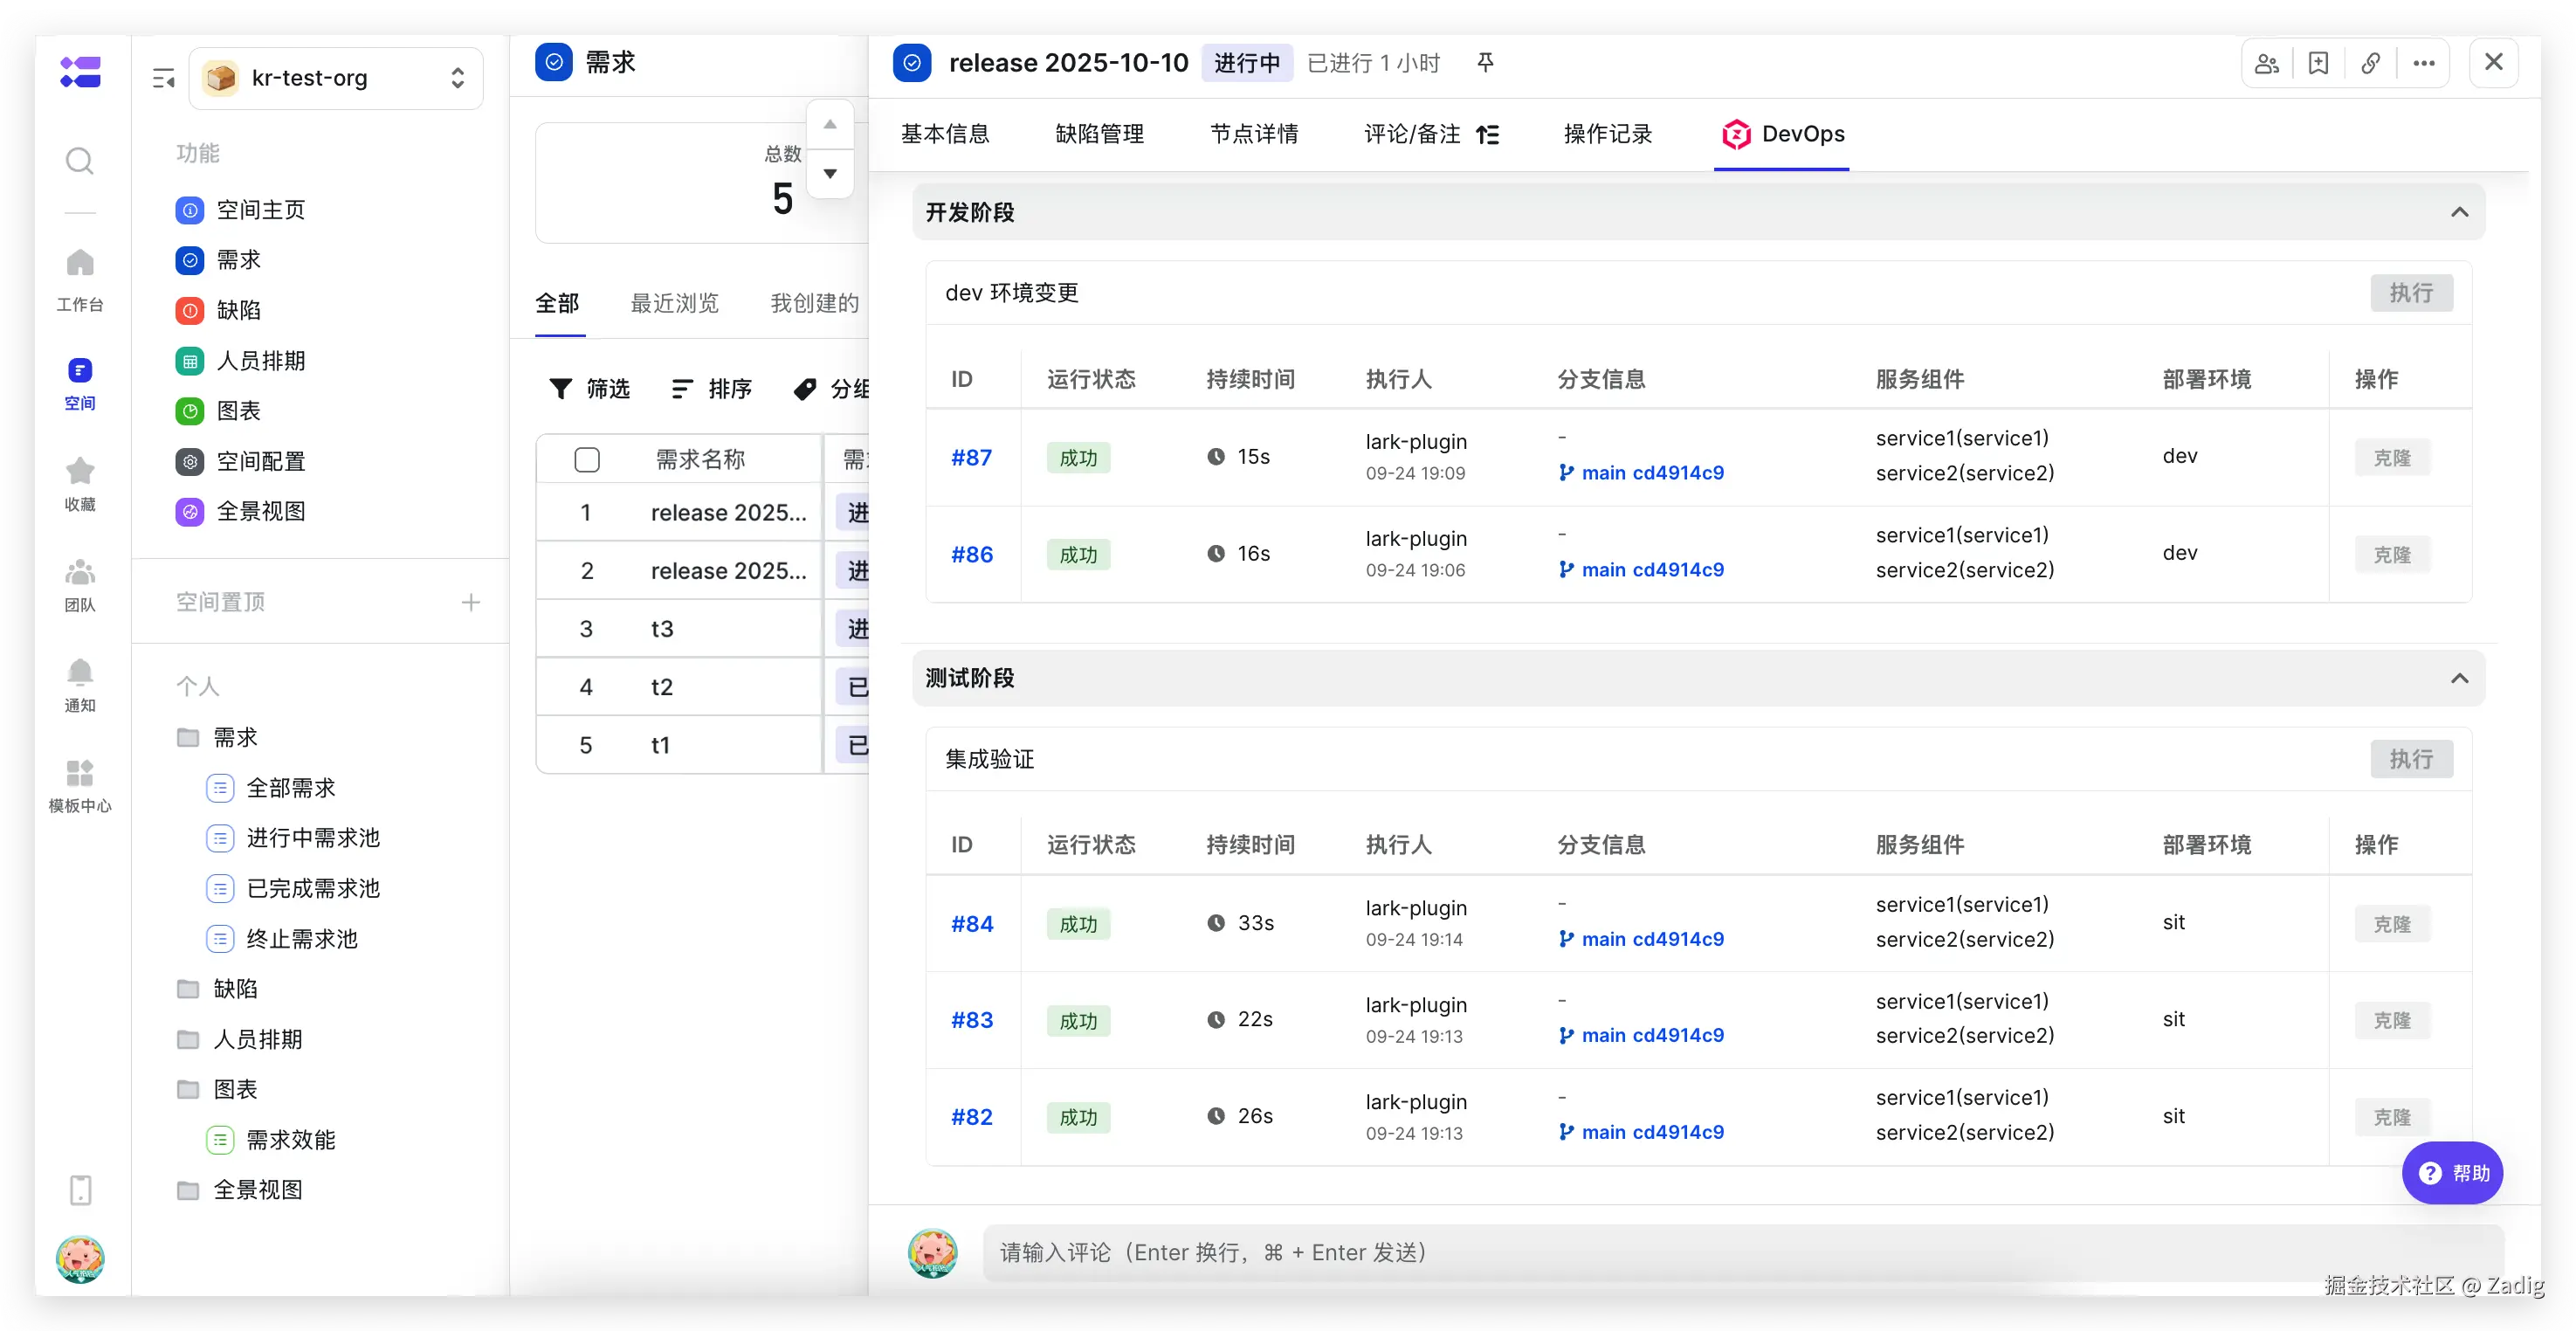This screenshot has width=2576, height=1331.
Task: Open run link #84
Action: point(971,924)
